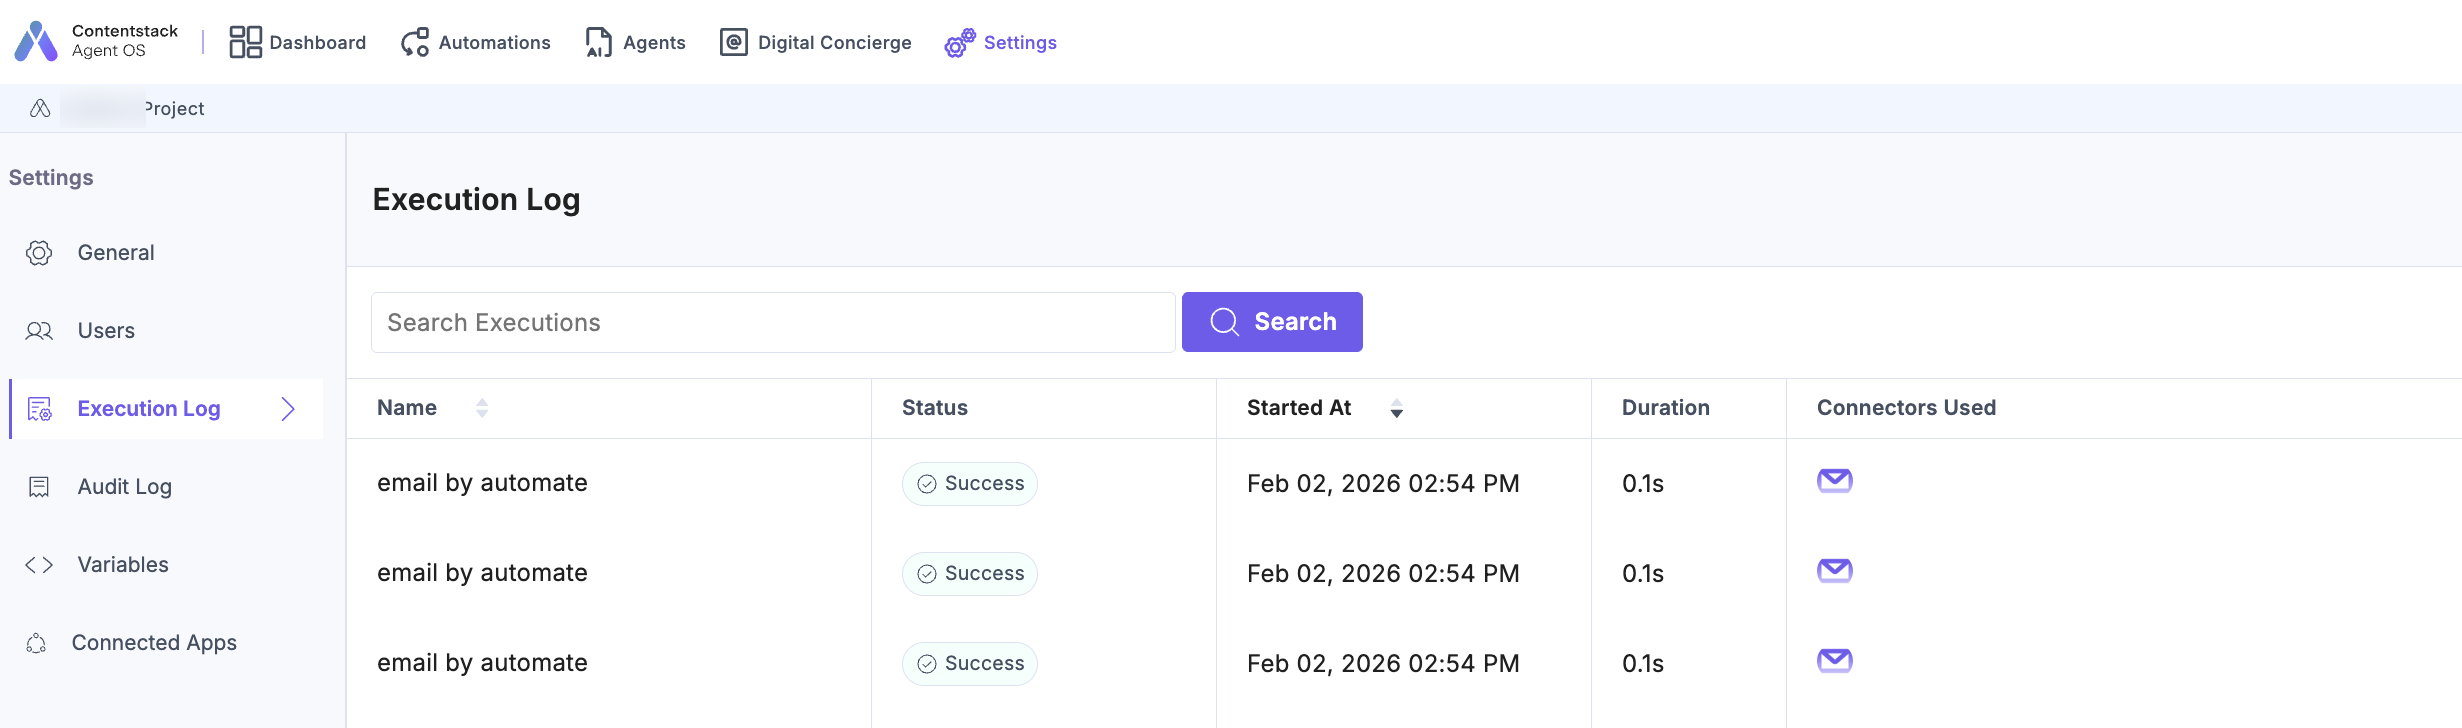Screen dimensions: 2462x728
Task: Click the project icon in breadcrumb bar
Action: point(40,108)
